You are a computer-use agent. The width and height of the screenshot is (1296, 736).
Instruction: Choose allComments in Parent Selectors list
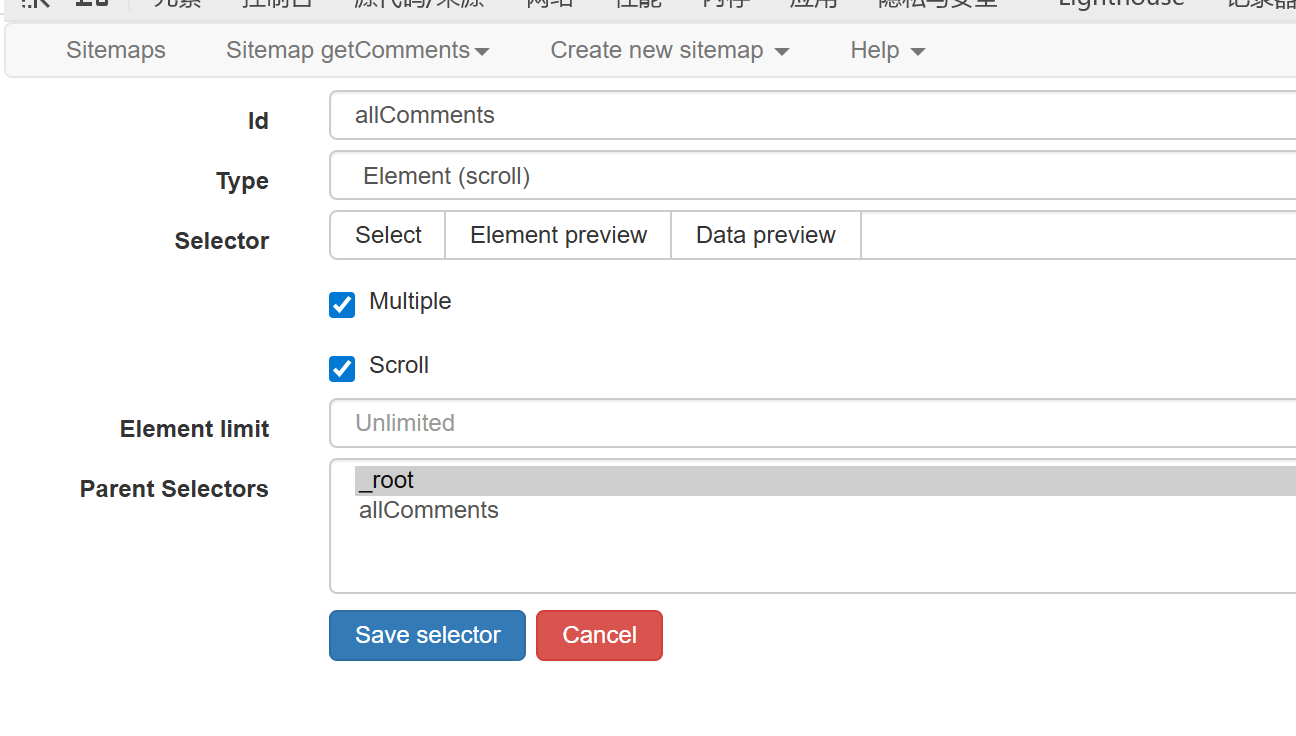point(429,511)
